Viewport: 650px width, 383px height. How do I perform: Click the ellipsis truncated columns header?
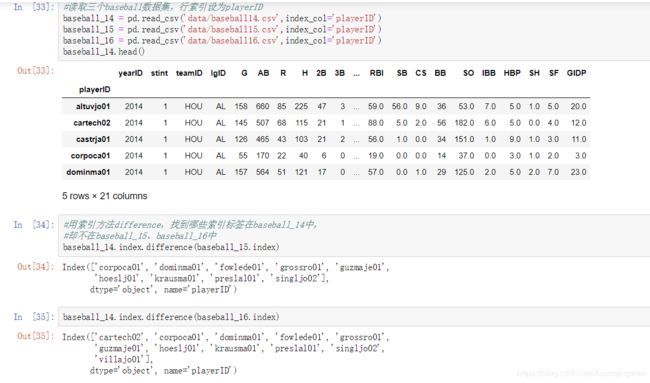[357, 74]
